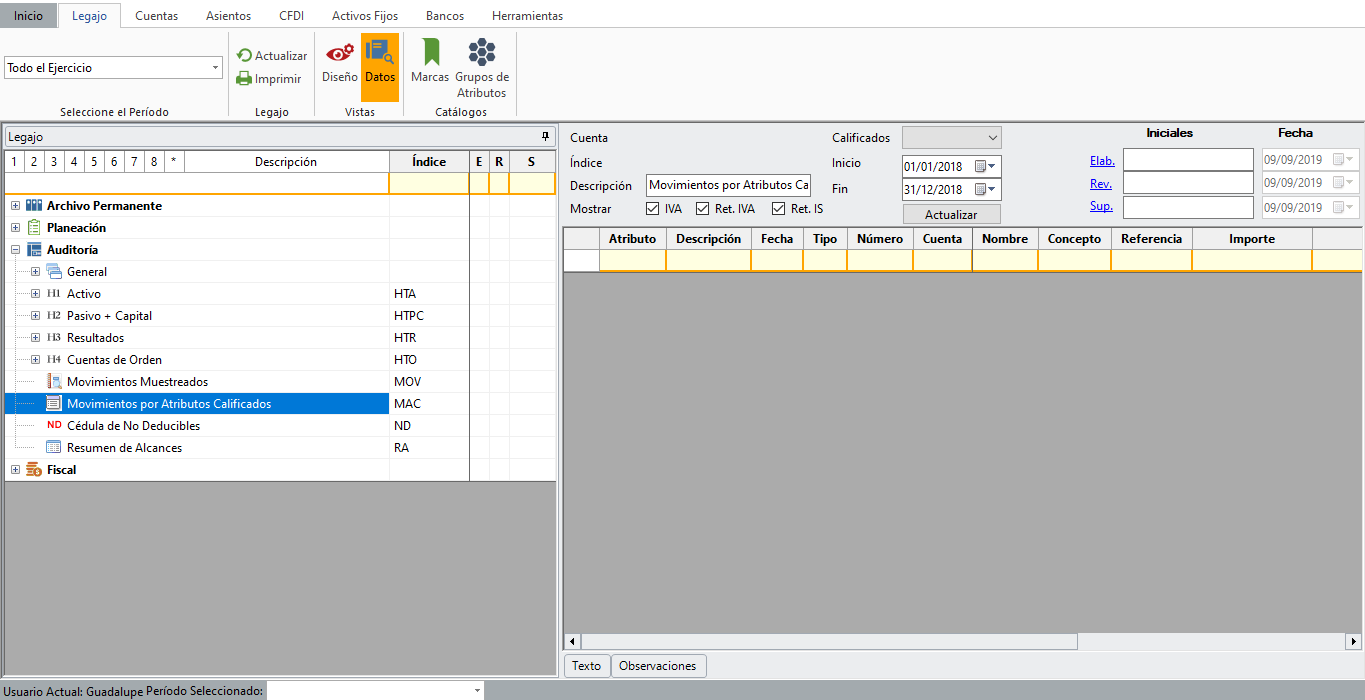Open the Cuentas ribbon tab

pyautogui.click(x=156, y=16)
